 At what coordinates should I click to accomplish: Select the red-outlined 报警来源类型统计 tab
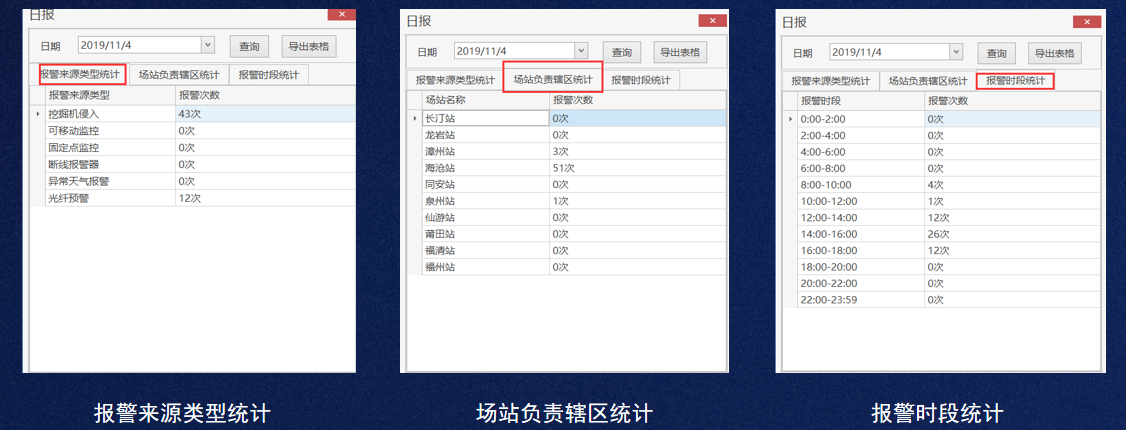[82, 74]
